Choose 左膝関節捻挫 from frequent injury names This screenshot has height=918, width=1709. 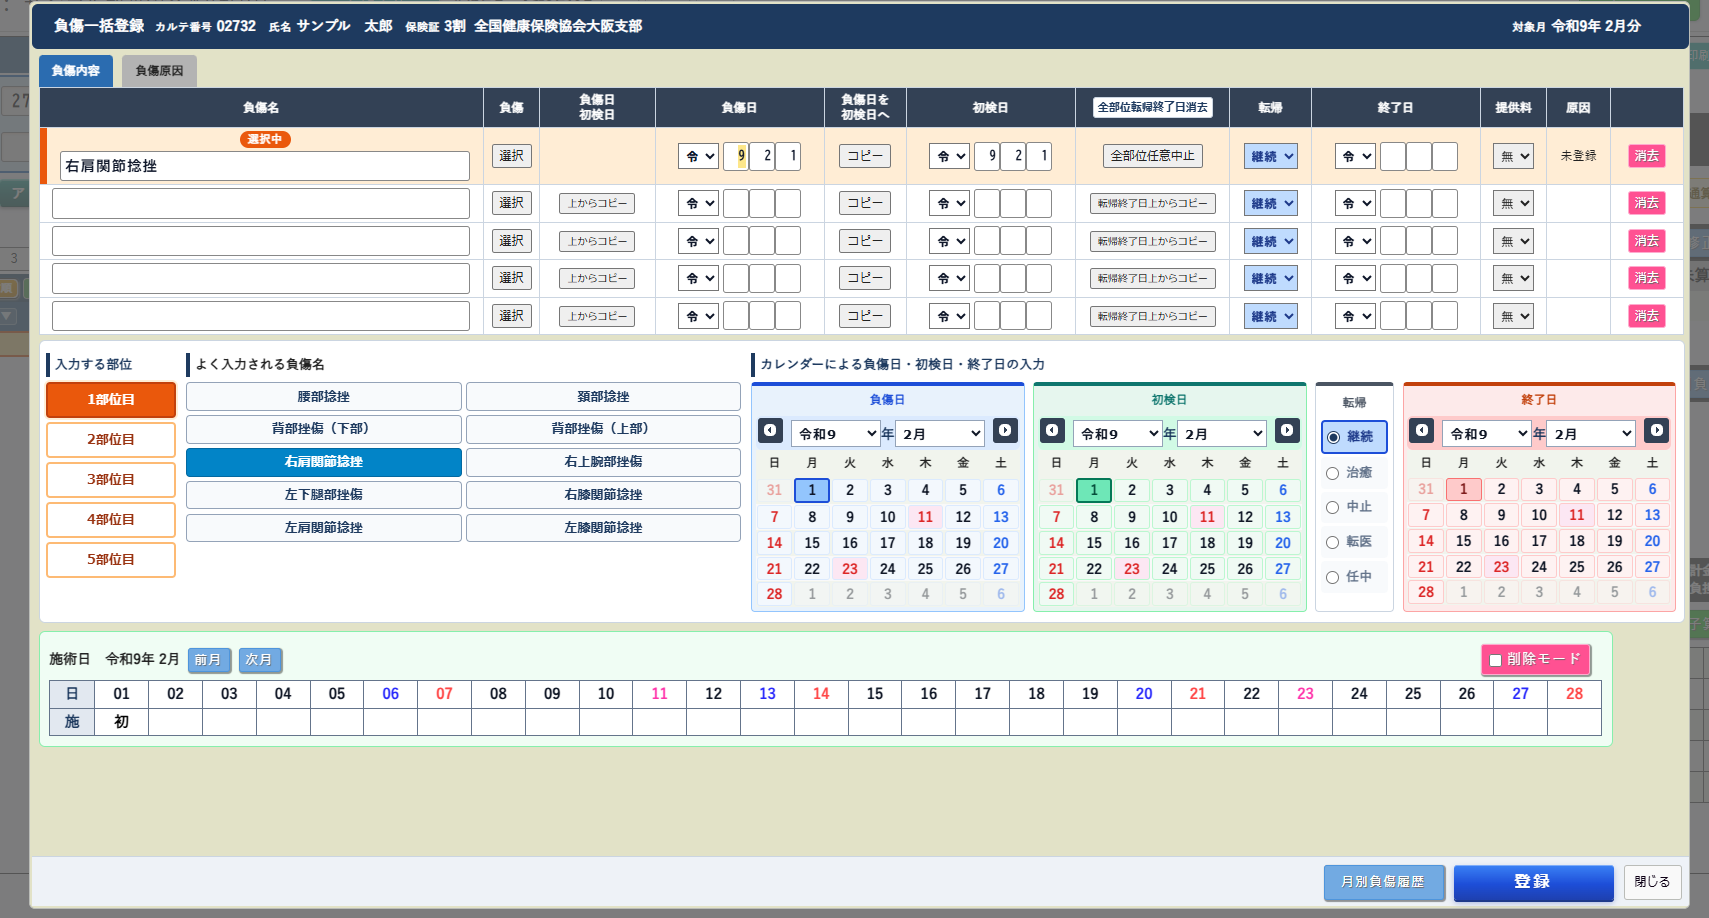click(x=603, y=528)
